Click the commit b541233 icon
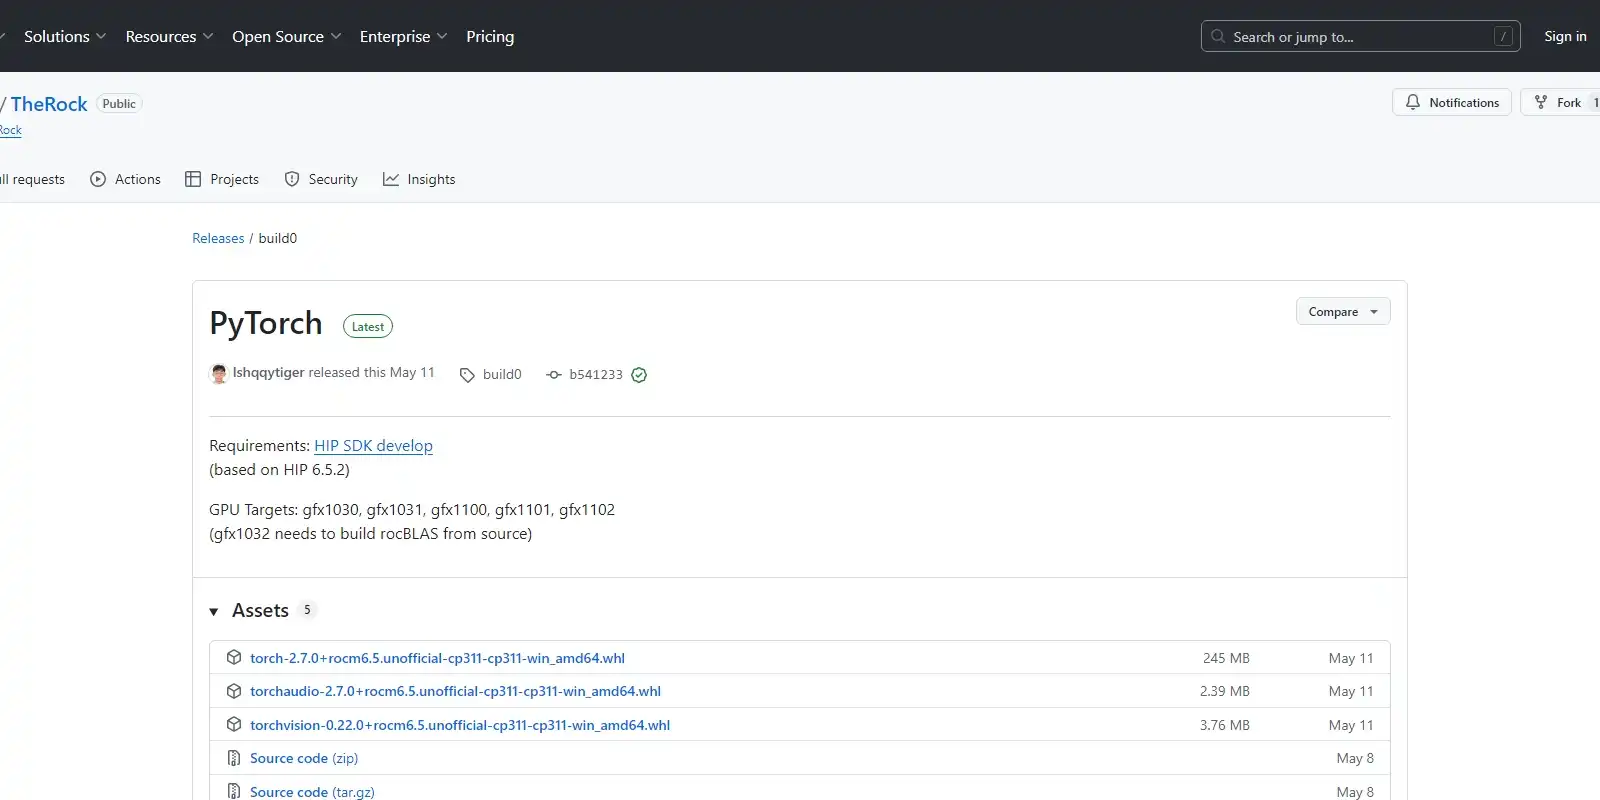 point(554,375)
